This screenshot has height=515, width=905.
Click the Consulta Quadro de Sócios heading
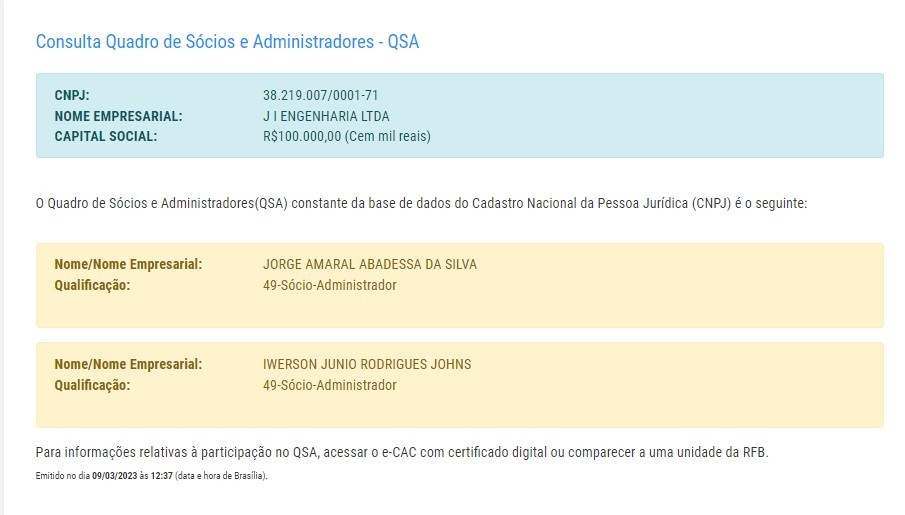point(227,42)
